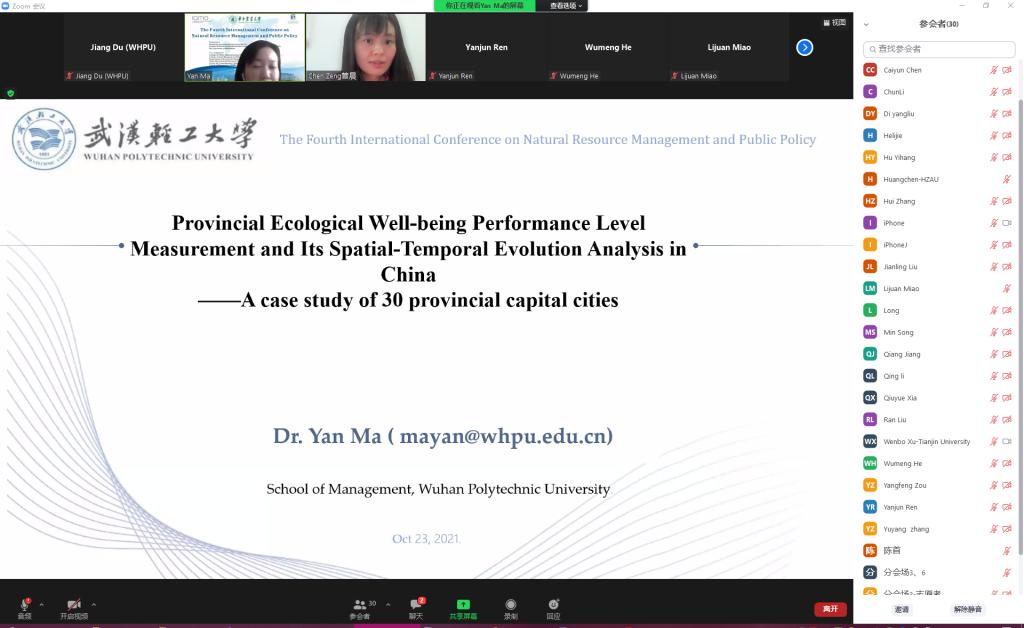The height and width of the screenshot is (628, 1024).
Task: Click the green encryption shield icon
Action: click(11, 93)
